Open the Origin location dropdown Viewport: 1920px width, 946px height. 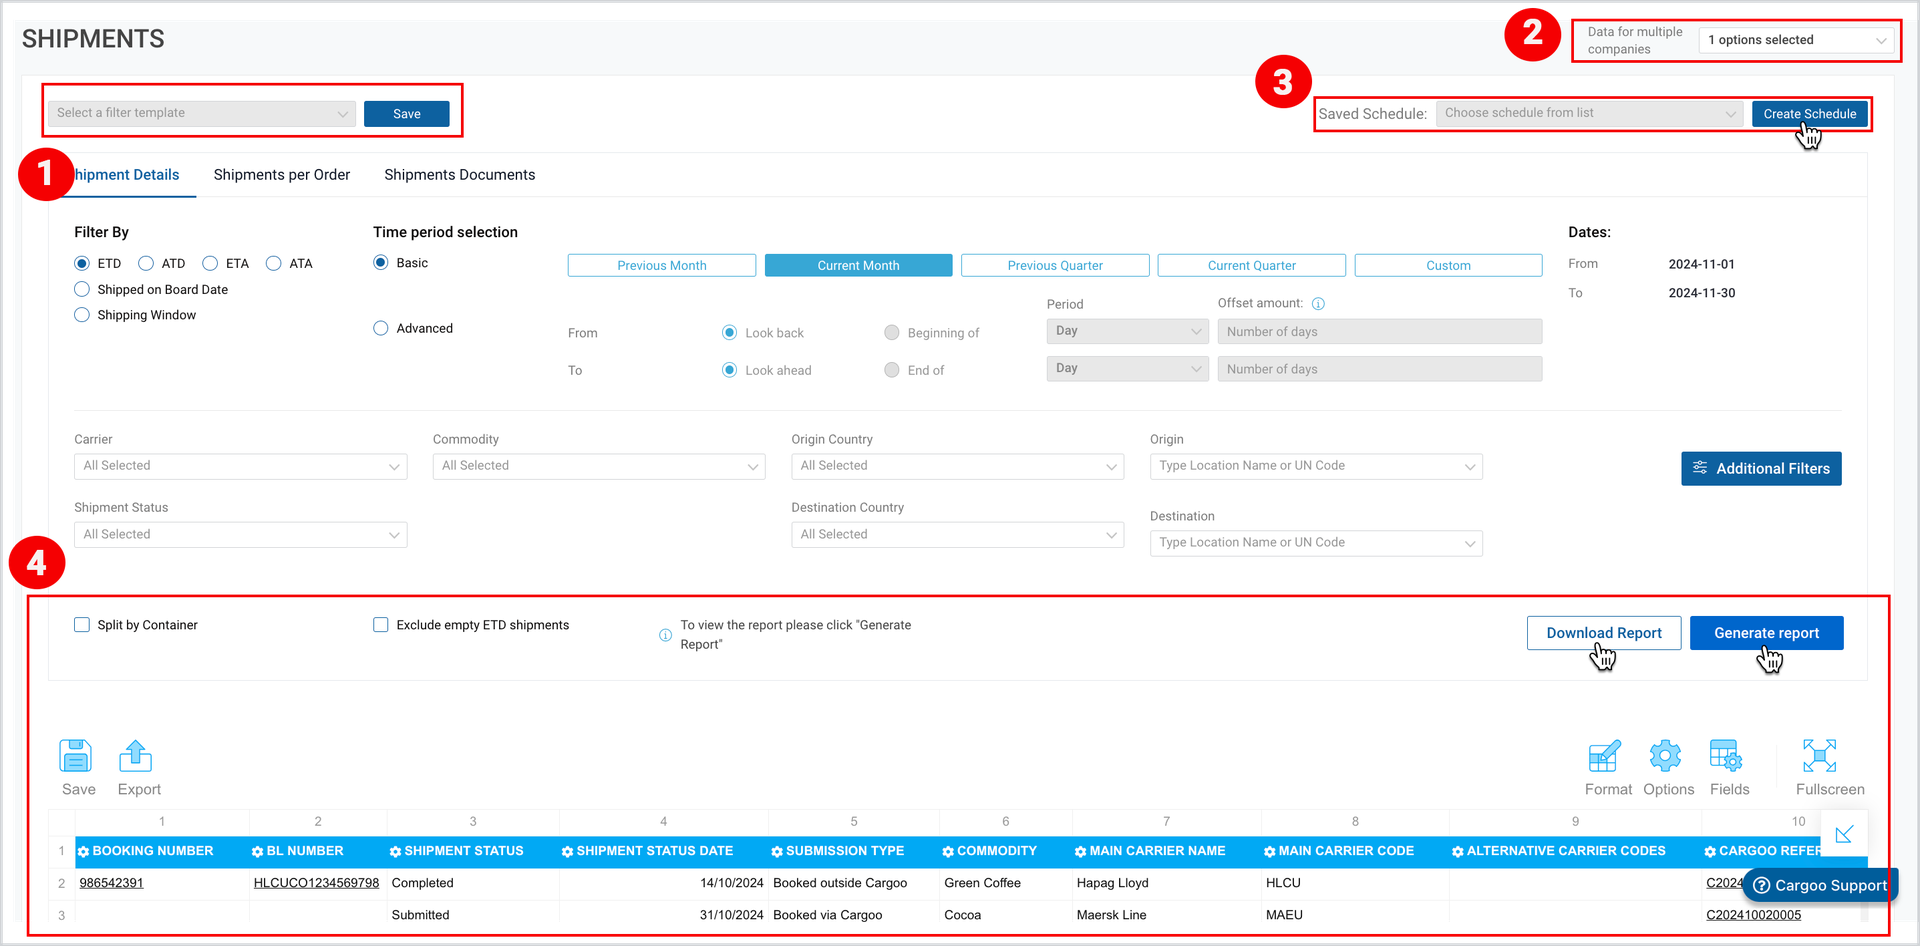coord(1316,466)
